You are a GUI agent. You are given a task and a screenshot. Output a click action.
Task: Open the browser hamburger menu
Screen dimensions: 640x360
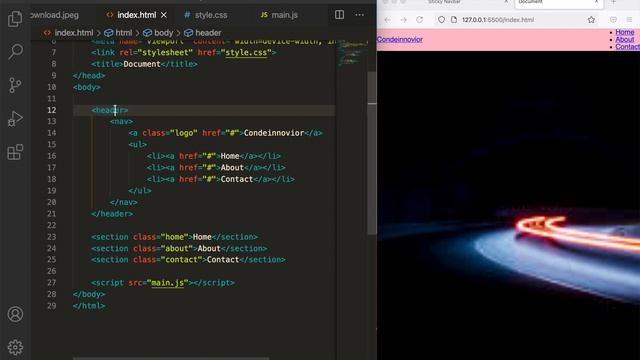click(x=629, y=20)
